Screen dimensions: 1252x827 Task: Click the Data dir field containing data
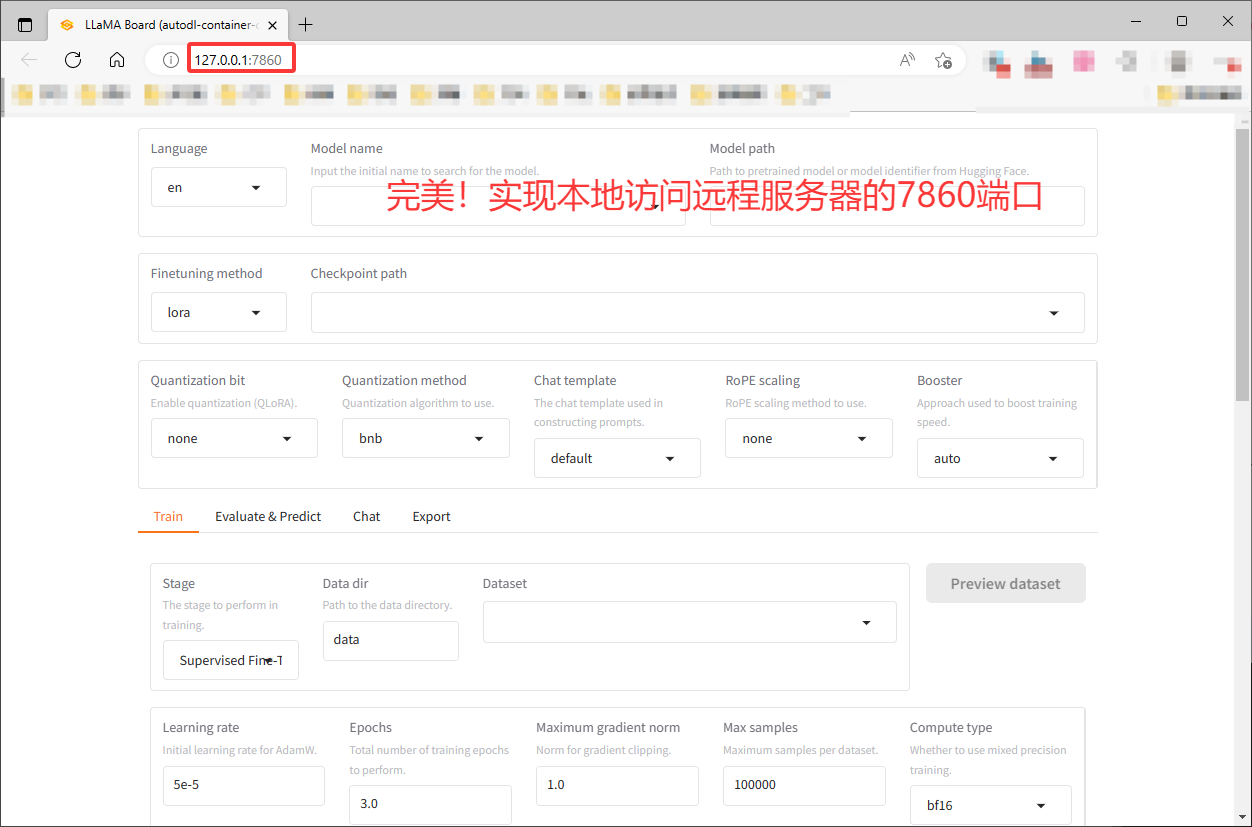390,640
